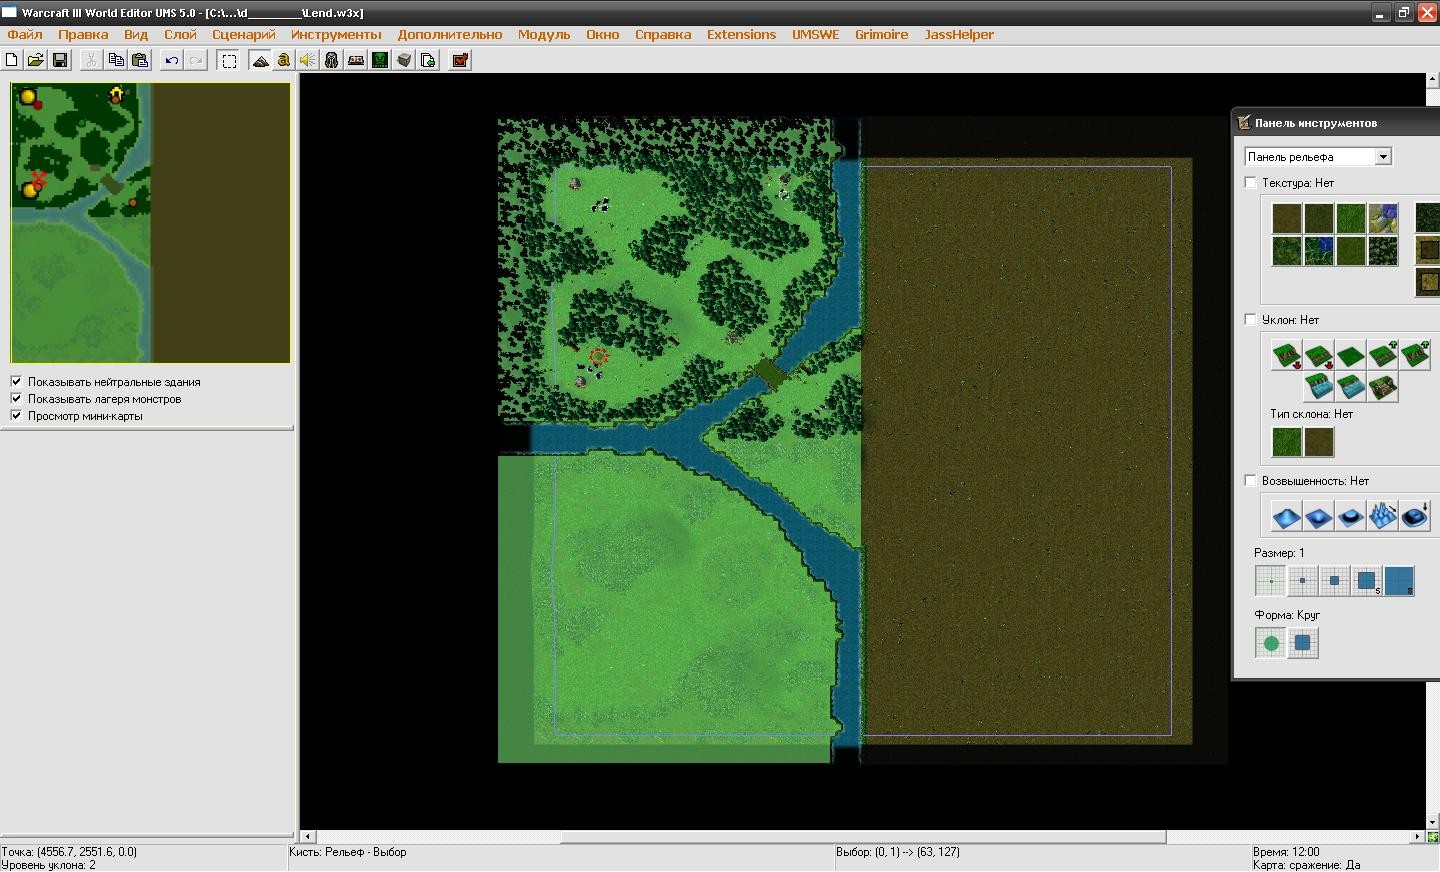Image resolution: width=1440 pixels, height=872 pixels.
Task: Open the 'Правка' menu
Action: tap(83, 34)
